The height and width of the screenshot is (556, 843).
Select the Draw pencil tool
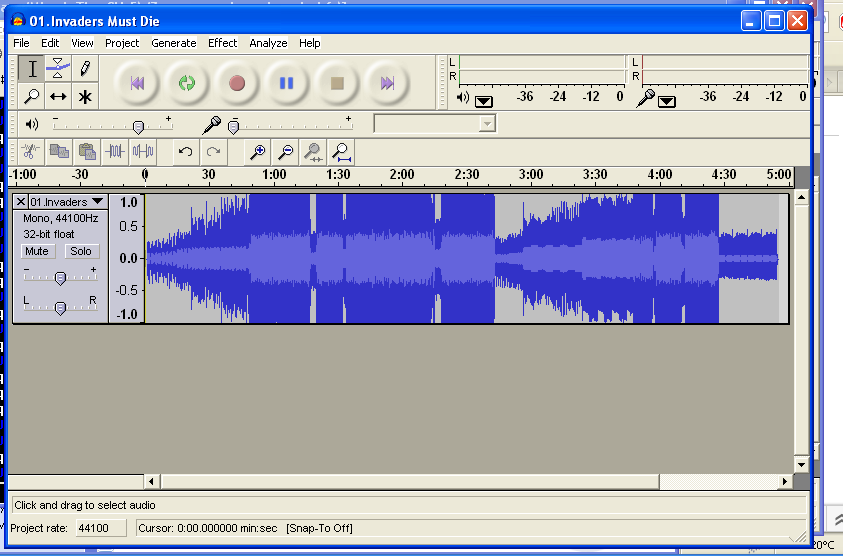click(85, 69)
